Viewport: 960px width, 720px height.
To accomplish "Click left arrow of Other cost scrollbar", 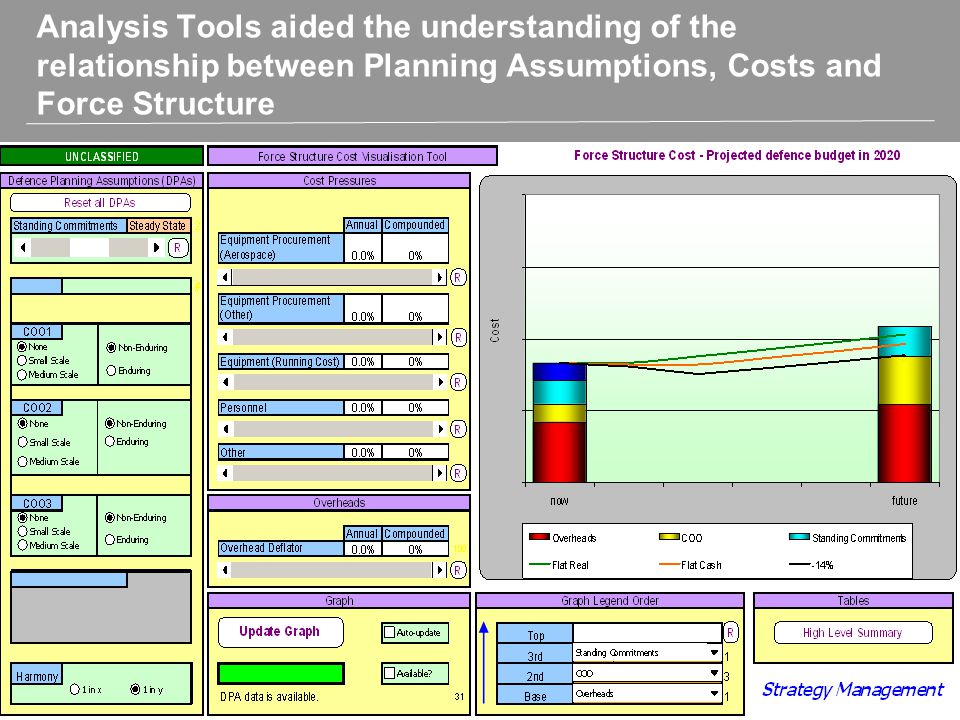I will point(225,473).
